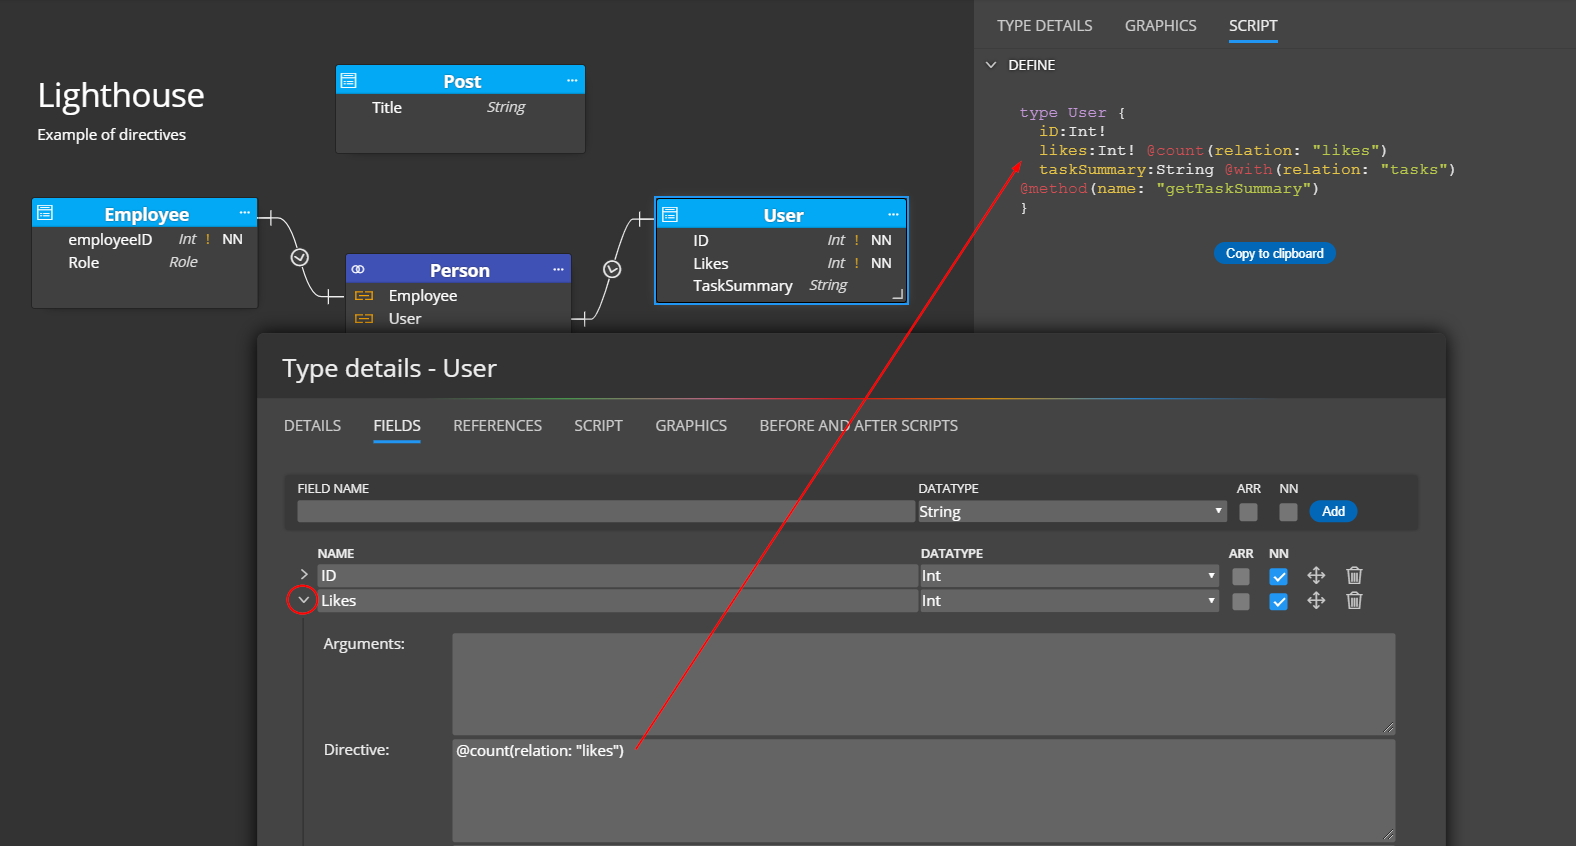Select the Person node header

point(458,269)
